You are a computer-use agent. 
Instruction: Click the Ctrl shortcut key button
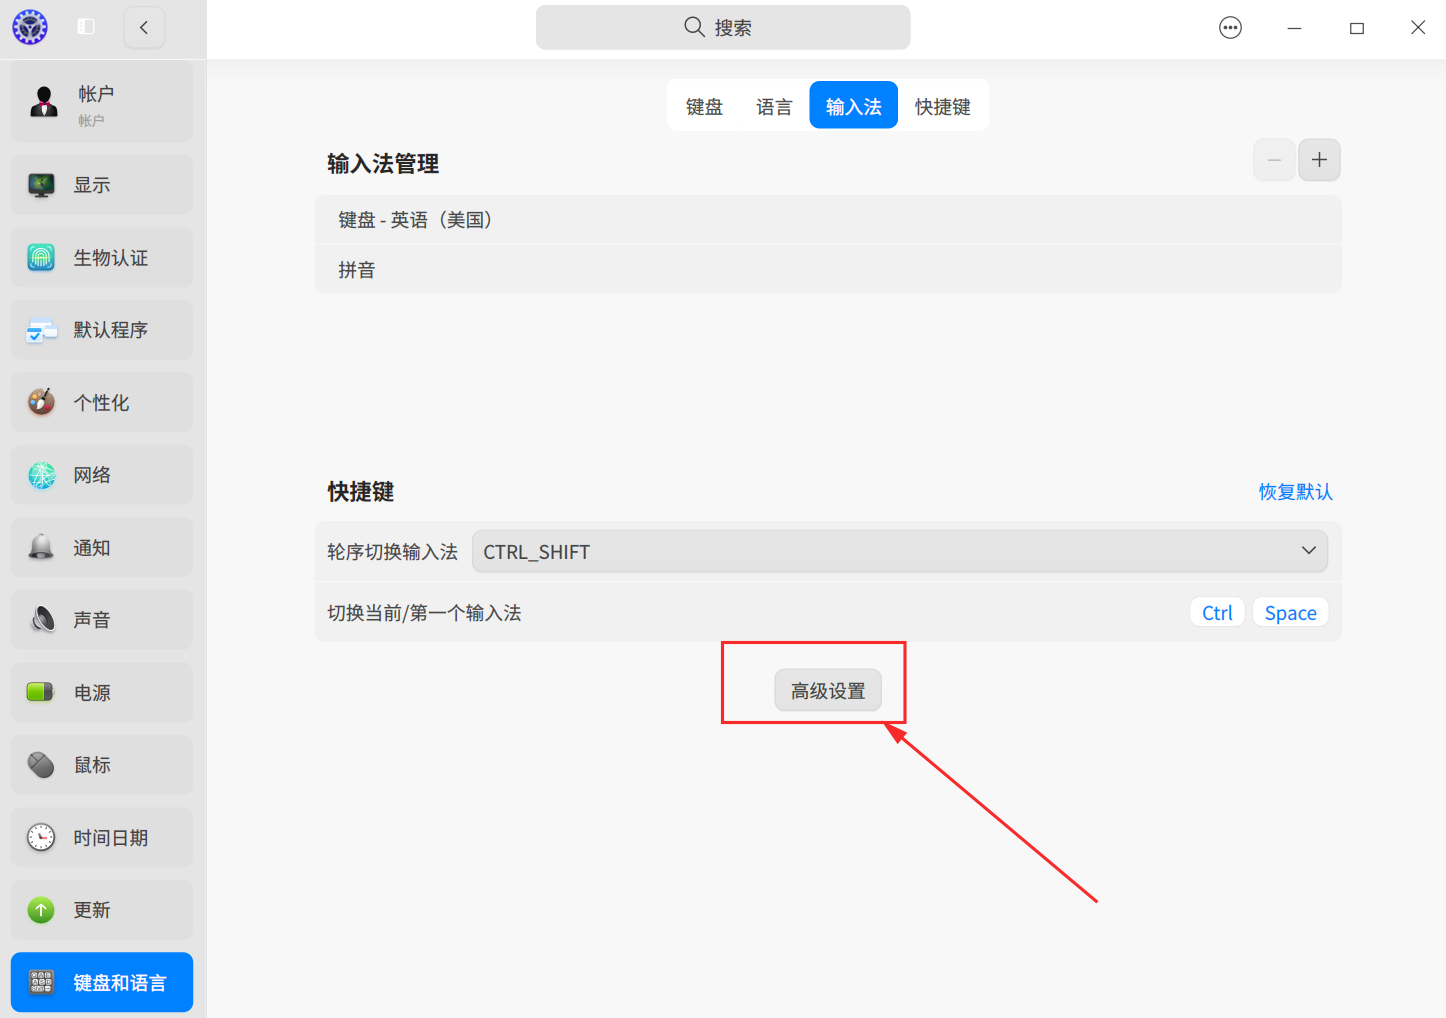coord(1217,613)
